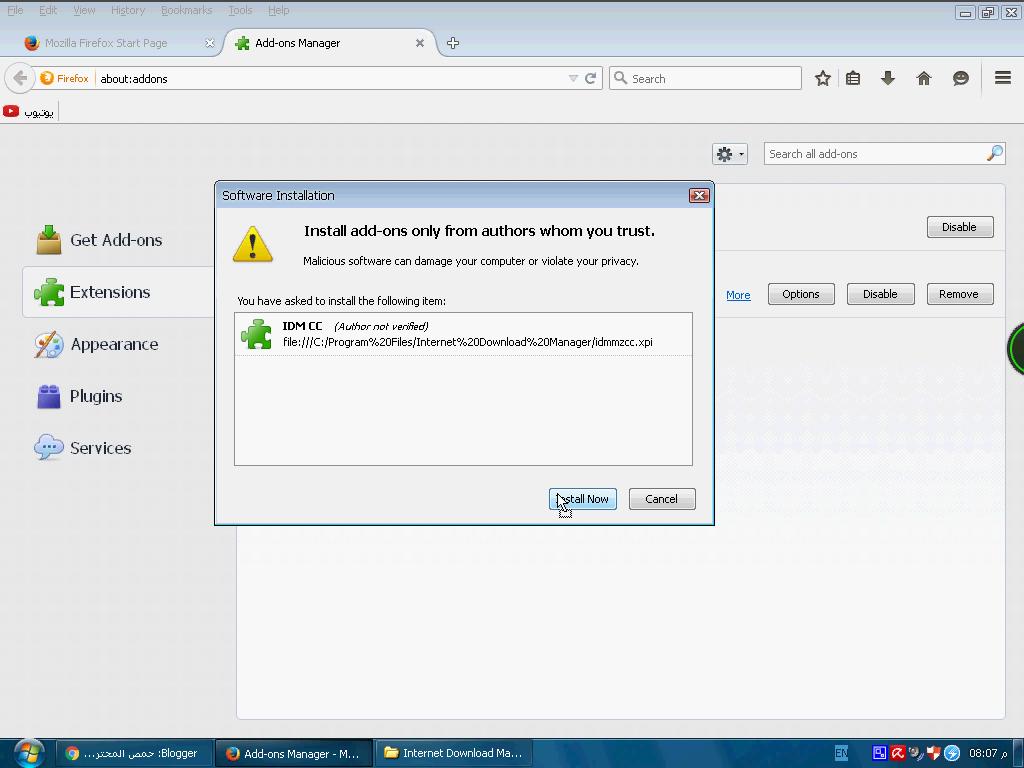Open the Get Add-ons section
The image size is (1024, 768).
(x=99, y=240)
